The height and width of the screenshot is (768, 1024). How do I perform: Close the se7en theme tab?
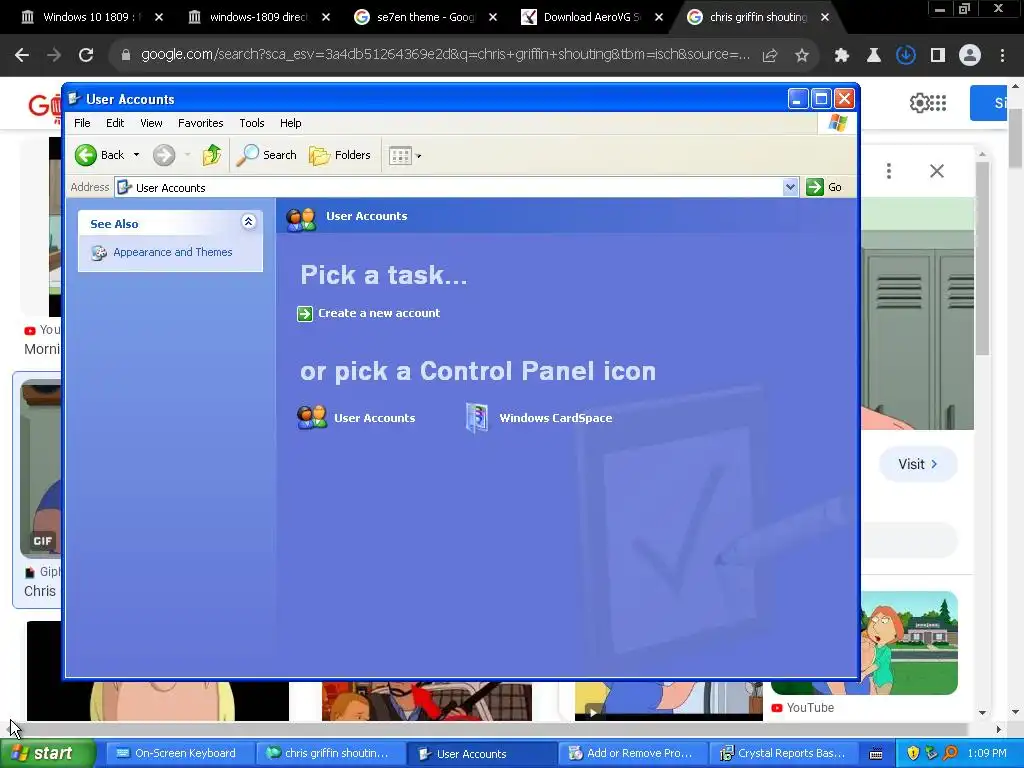pos(493,17)
